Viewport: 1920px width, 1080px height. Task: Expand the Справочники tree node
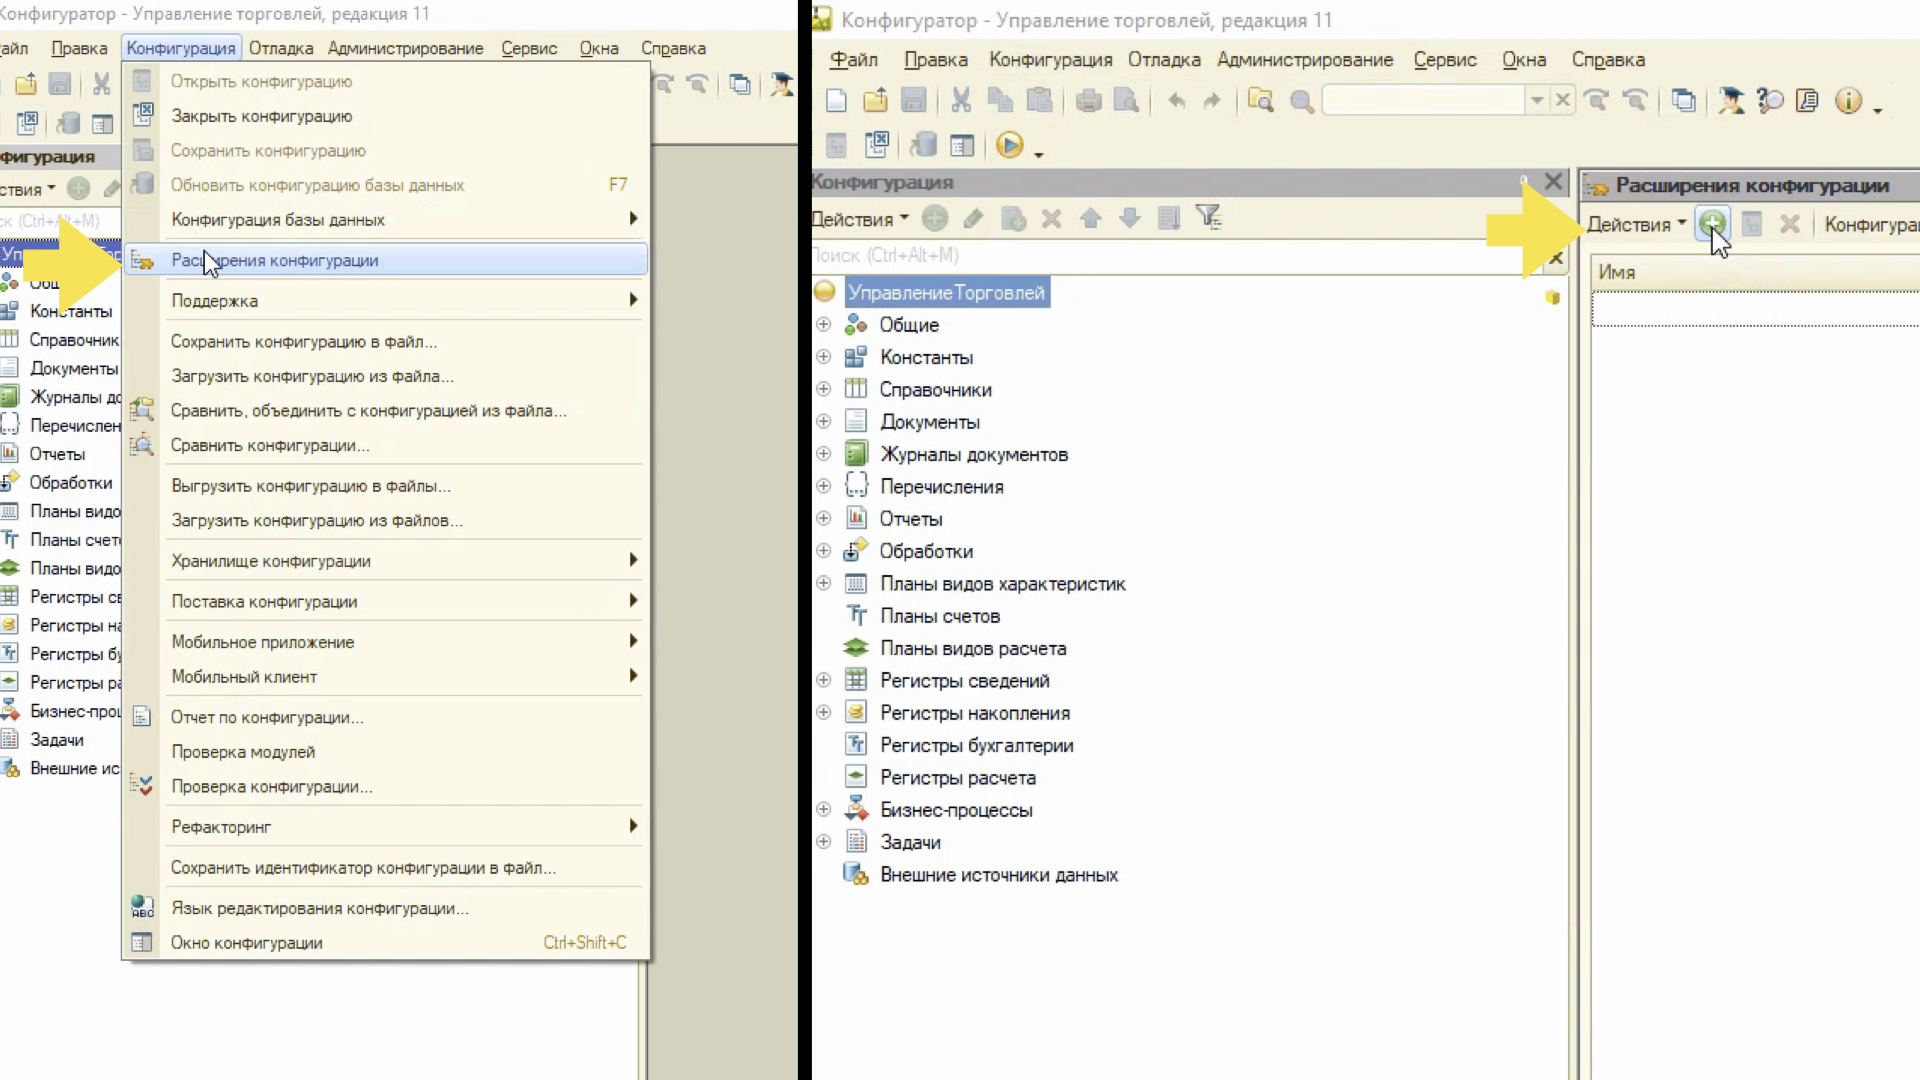[823, 389]
